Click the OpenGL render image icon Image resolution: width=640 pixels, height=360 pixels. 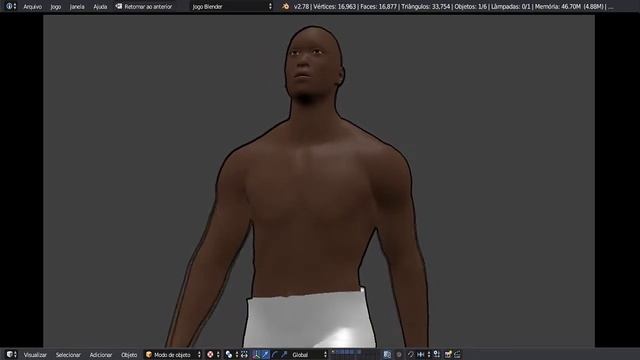click(x=448, y=355)
